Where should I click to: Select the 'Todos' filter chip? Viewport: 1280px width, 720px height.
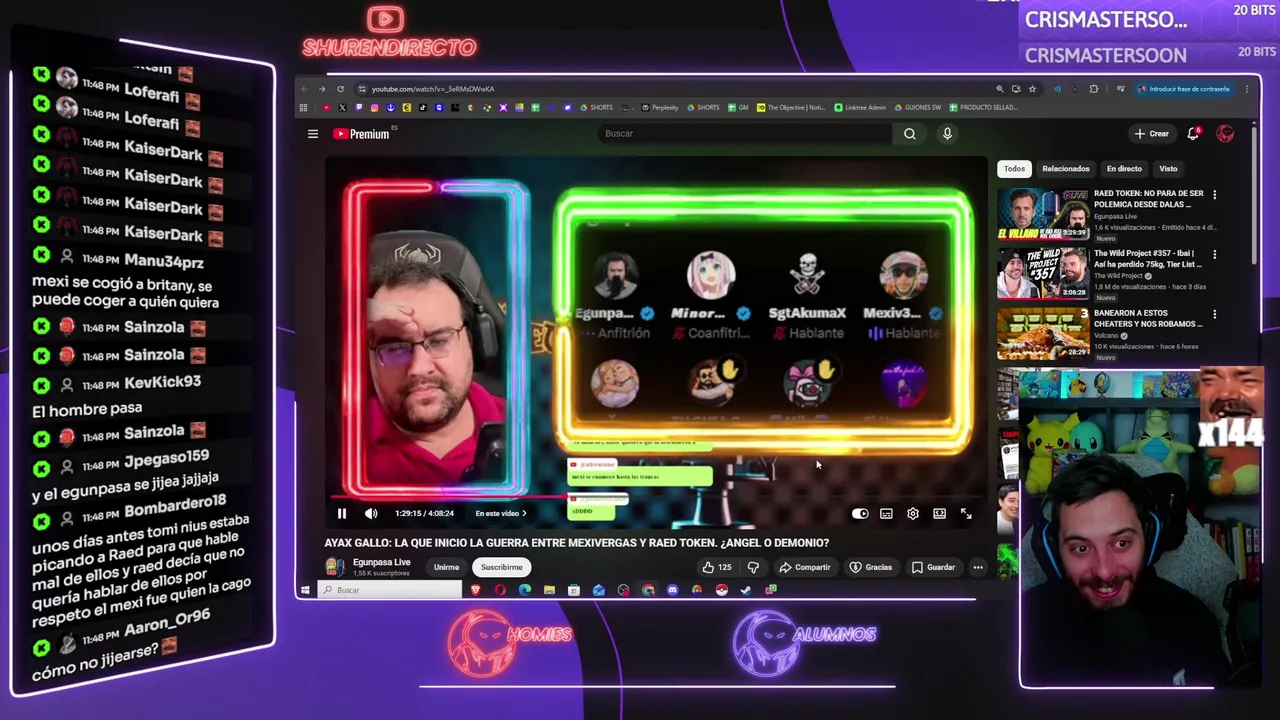point(1014,169)
